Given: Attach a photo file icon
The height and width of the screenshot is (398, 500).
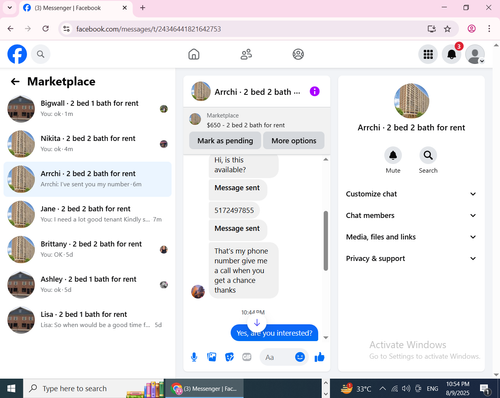Looking at the screenshot, I should 212,357.
